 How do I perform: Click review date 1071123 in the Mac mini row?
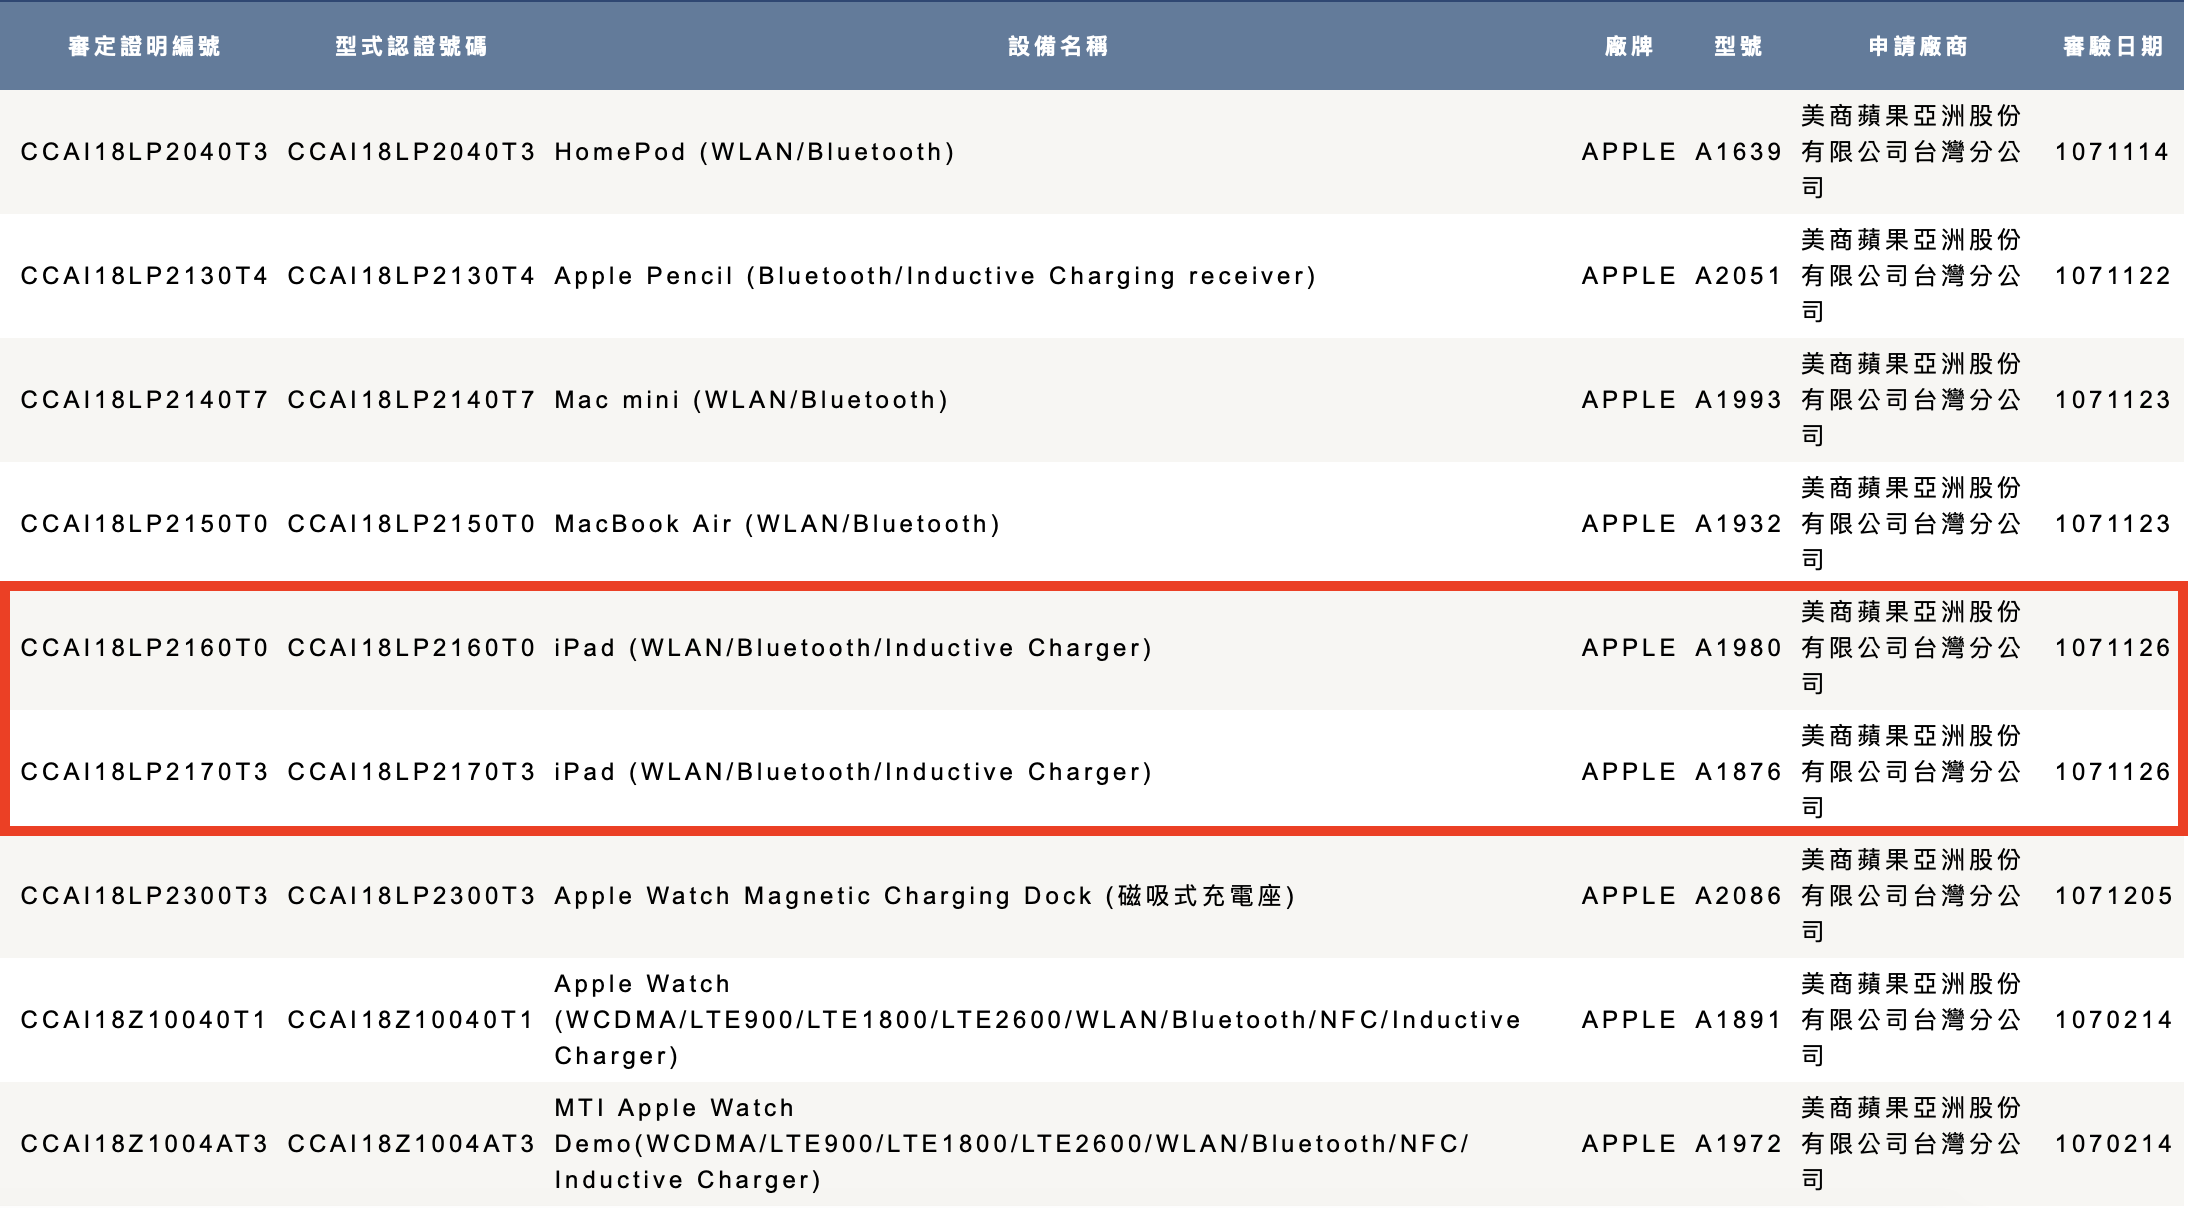(2112, 400)
